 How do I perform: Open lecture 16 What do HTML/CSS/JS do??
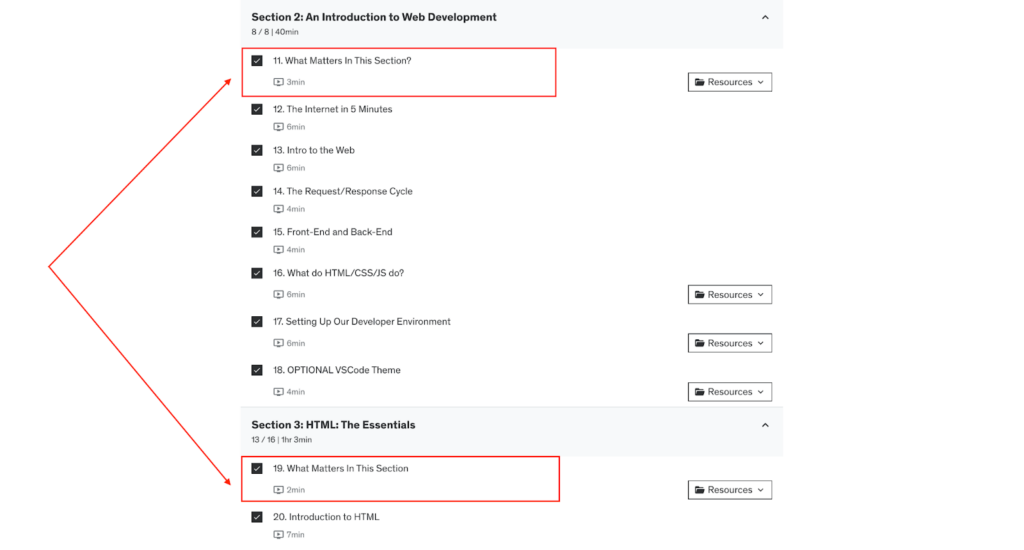[x=338, y=273]
